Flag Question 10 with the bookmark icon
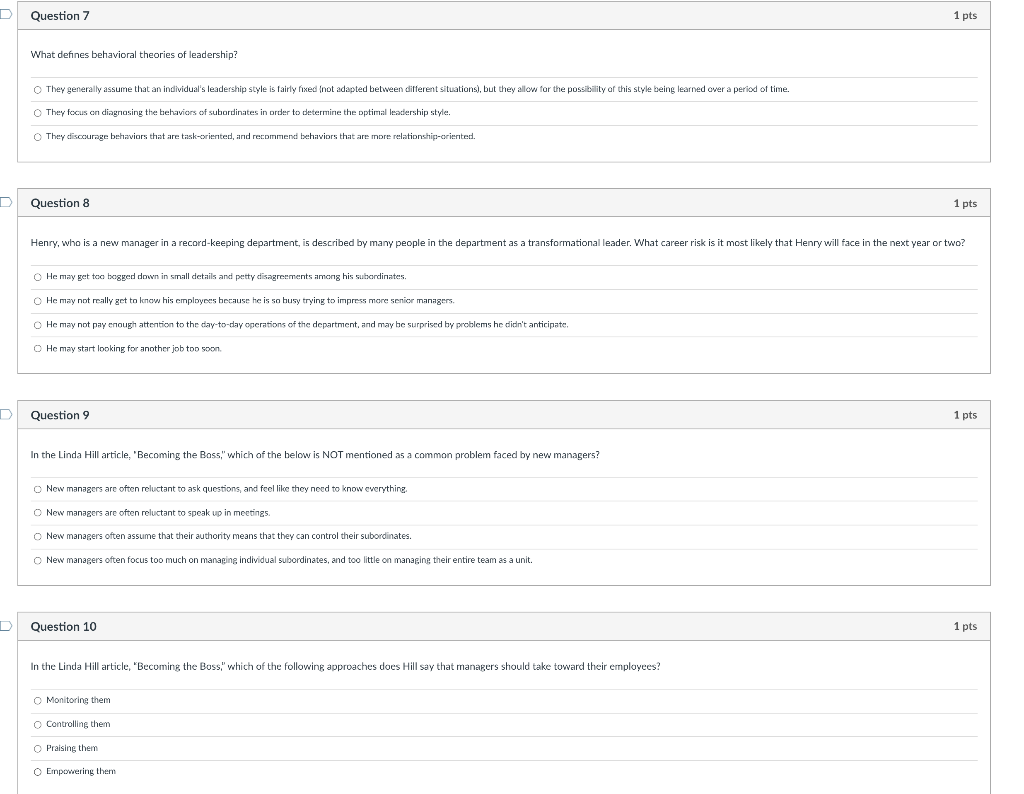This screenshot has width=1024, height=794. click(x=5, y=626)
